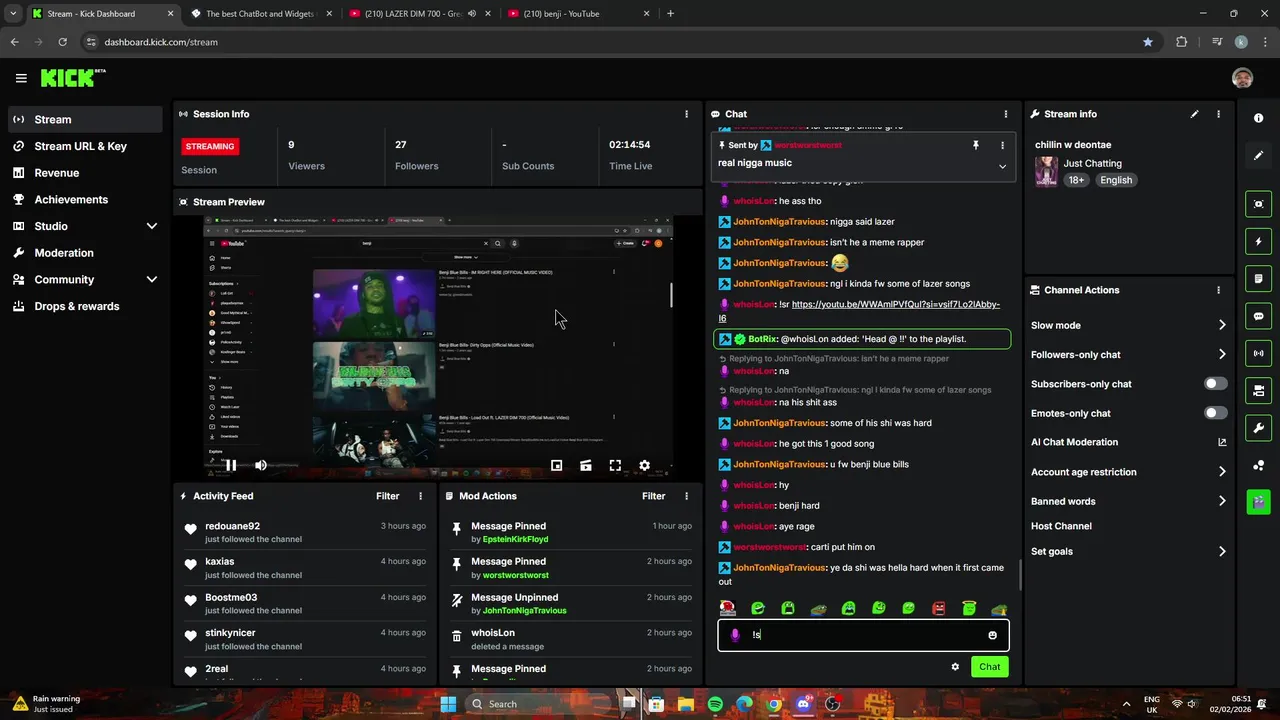Switch to LAZER DIM 700 browser tab
The height and width of the screenshot is (720, 1280).
420,14
